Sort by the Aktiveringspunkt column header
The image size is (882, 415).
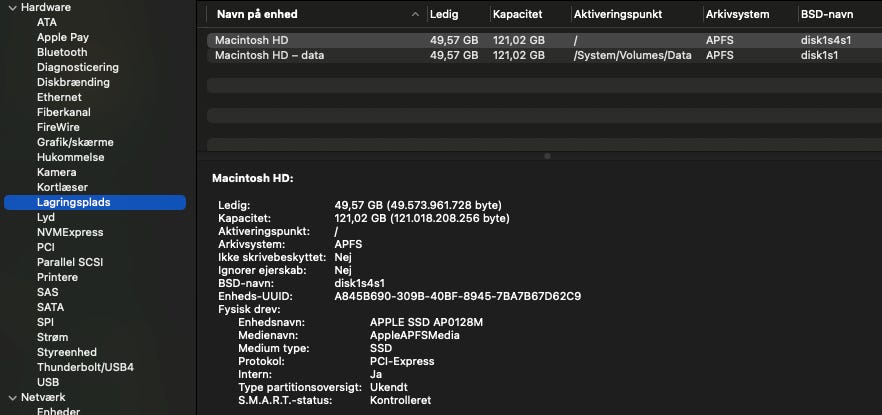[x=618, y=15]
